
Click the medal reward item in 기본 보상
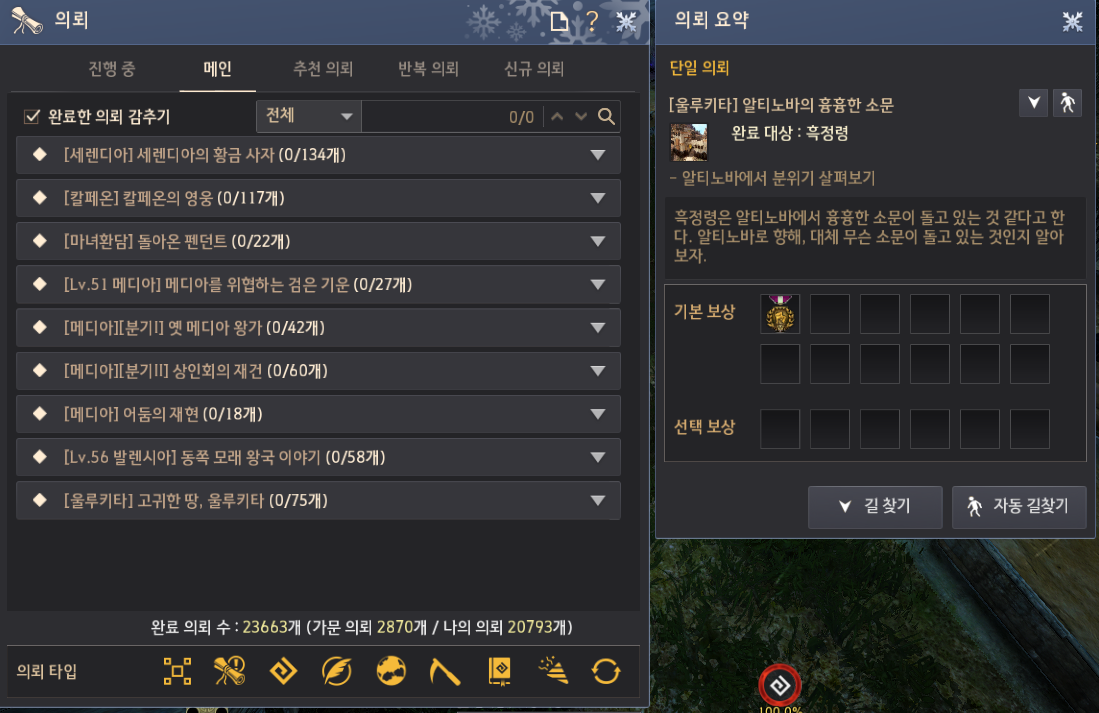click(x=780, y=313)
